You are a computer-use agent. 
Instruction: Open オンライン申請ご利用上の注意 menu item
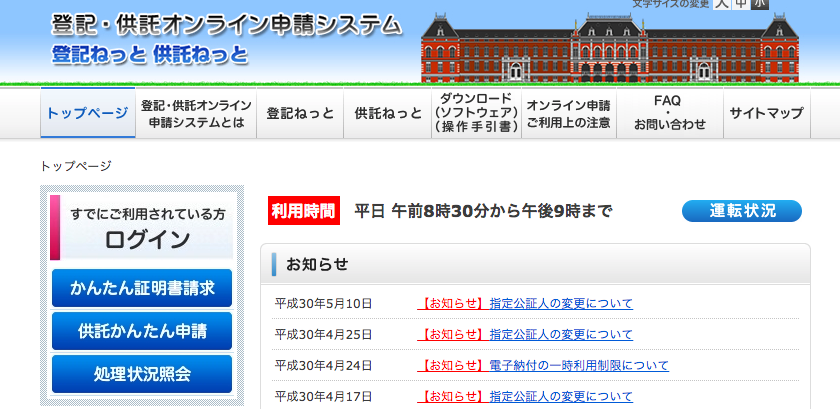(x=569, y=113)
